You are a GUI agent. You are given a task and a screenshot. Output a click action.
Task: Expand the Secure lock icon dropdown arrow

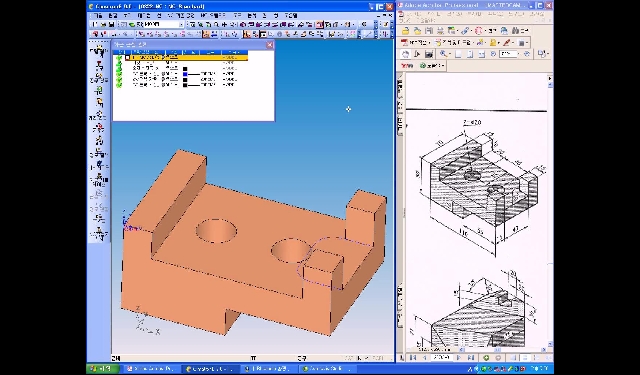(499, 42)
